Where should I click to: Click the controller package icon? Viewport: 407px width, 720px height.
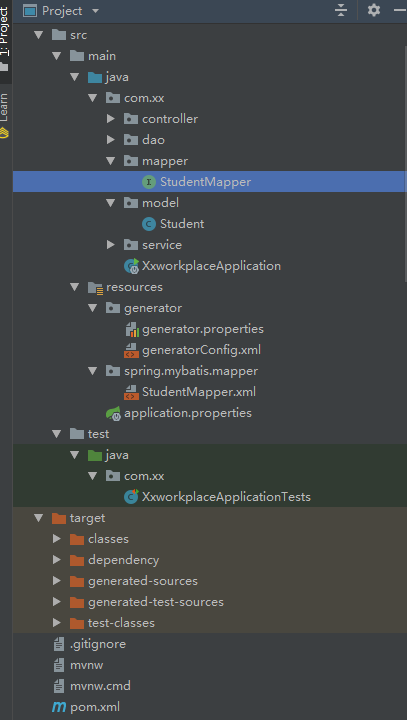131,119
